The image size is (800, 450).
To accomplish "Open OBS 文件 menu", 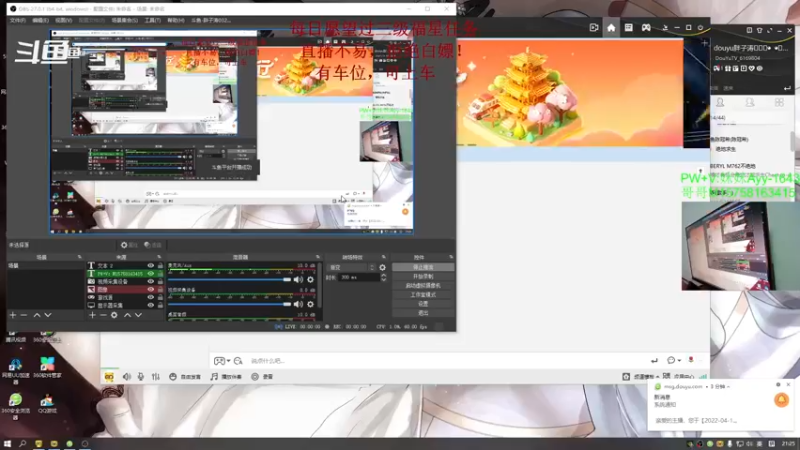I will click(17, 20).
